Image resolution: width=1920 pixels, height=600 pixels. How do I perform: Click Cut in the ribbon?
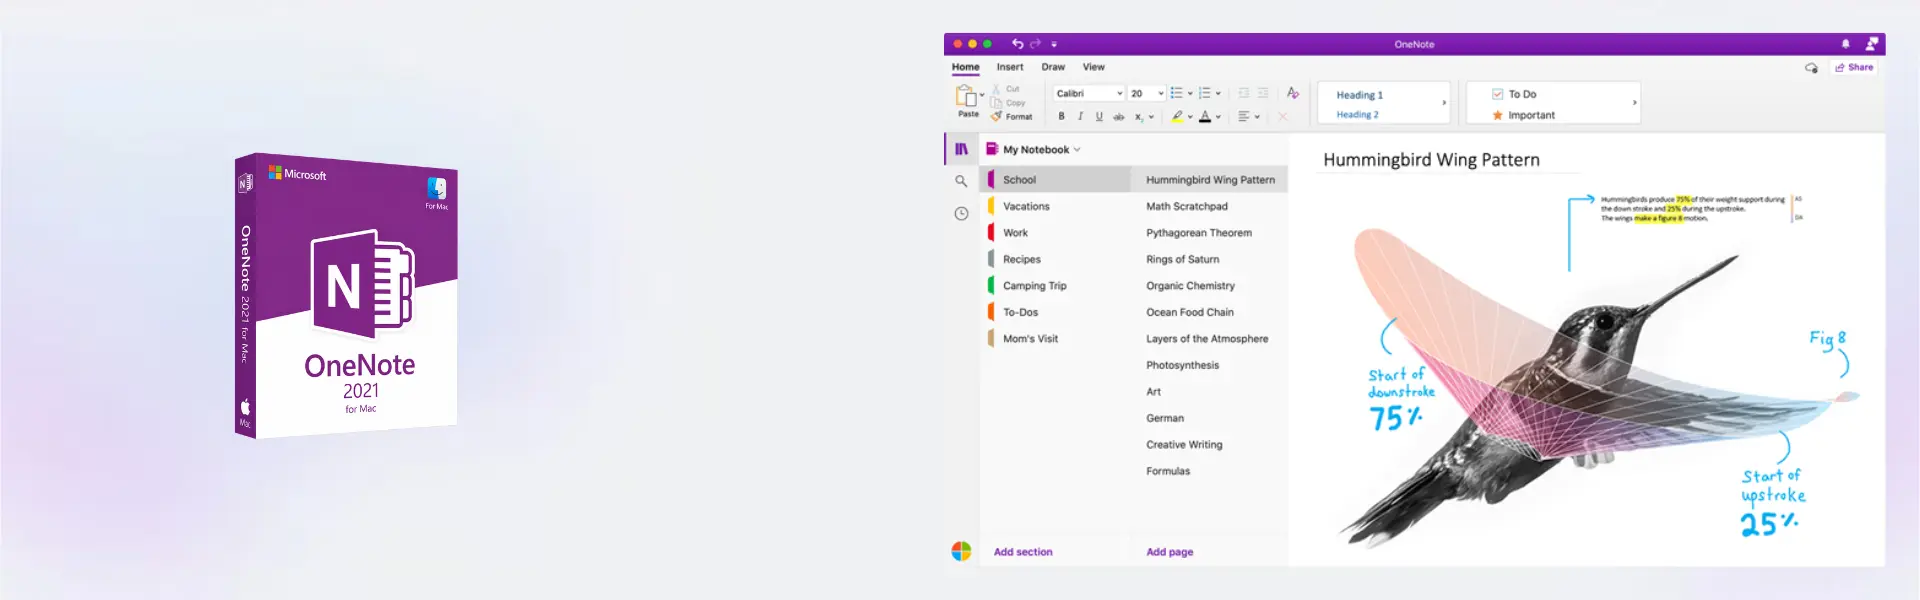[x=1006, y=89]
